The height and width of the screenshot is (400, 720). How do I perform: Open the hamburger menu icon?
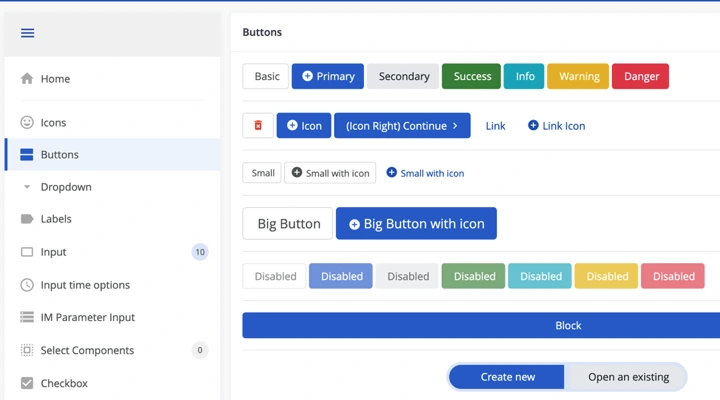28,33
